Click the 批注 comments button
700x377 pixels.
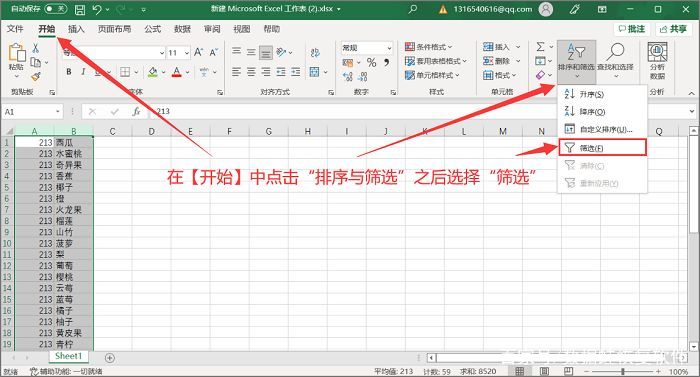pyautogui.click(x=632, y=29)
